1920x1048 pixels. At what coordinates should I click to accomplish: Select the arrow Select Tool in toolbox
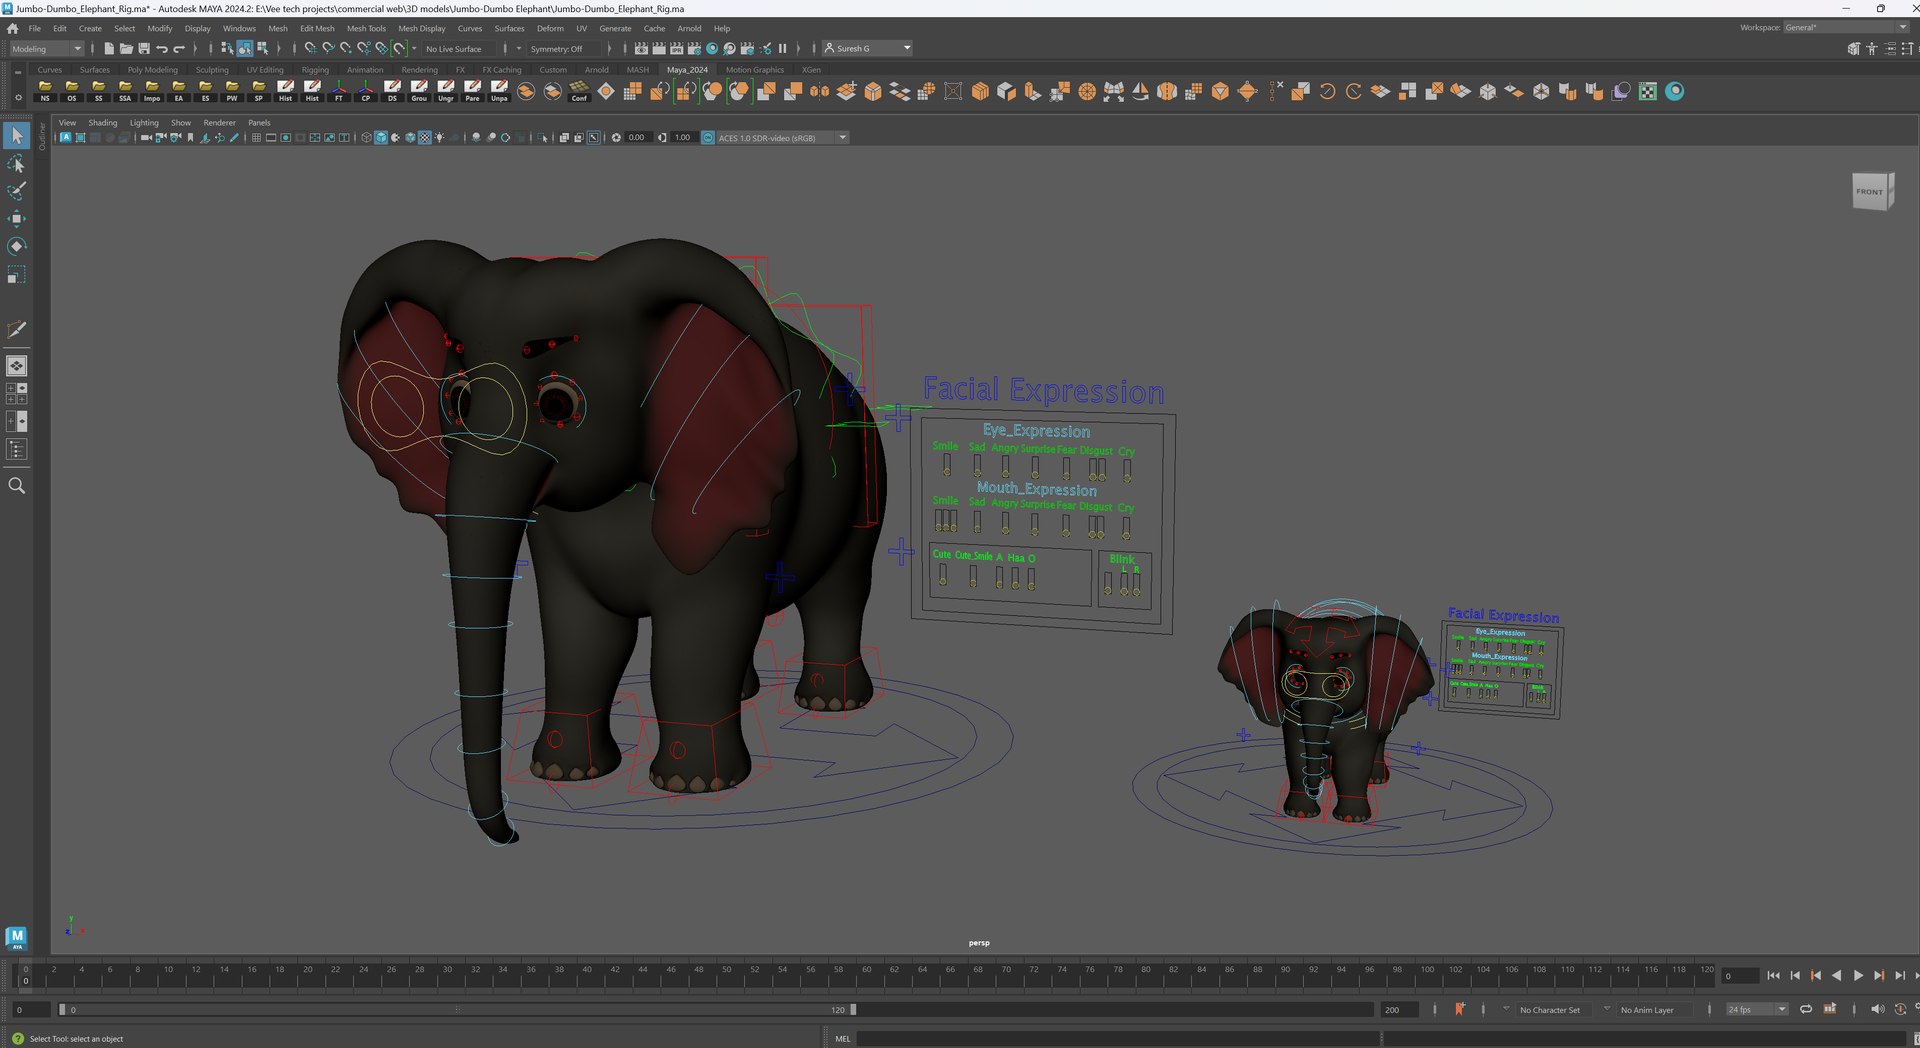(x=16, y=135)
